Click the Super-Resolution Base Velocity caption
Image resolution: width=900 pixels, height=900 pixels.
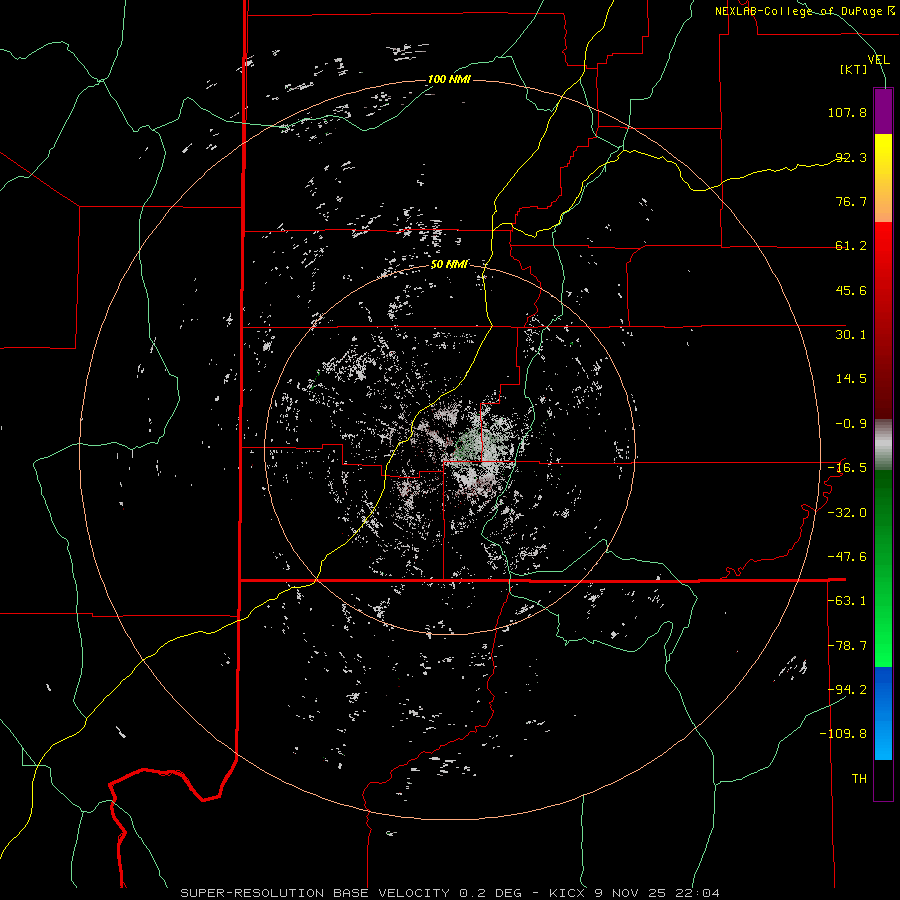pos(449,893)
